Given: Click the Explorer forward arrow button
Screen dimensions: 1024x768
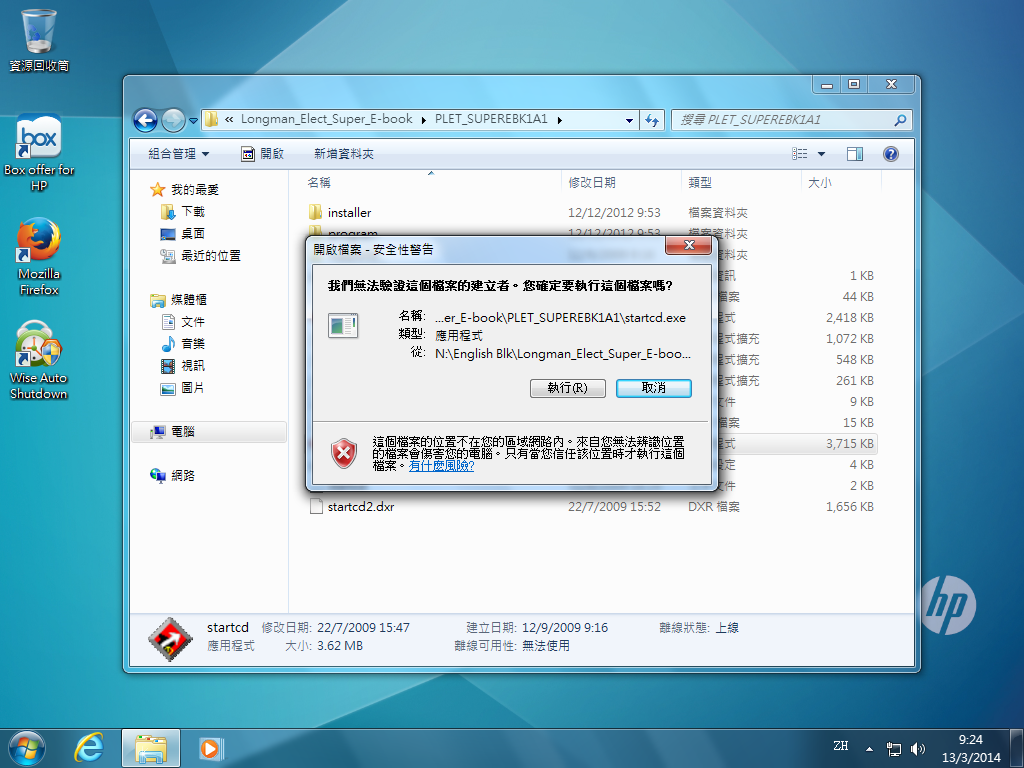Looking at the screenshot, I should tap(173, 120).
